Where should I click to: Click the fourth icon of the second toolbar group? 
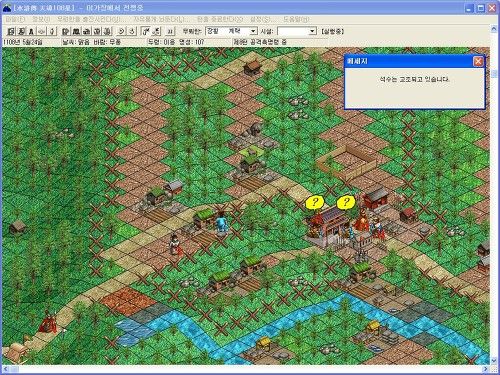click(x=97, y=31)
